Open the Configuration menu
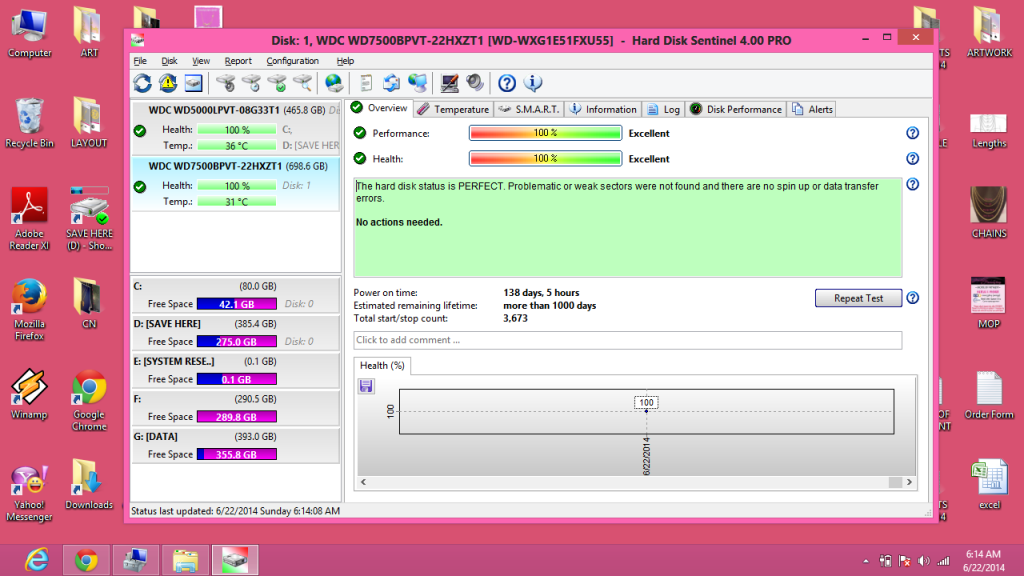The width and height of the screenshot is (1024, 576). [292, 61]
